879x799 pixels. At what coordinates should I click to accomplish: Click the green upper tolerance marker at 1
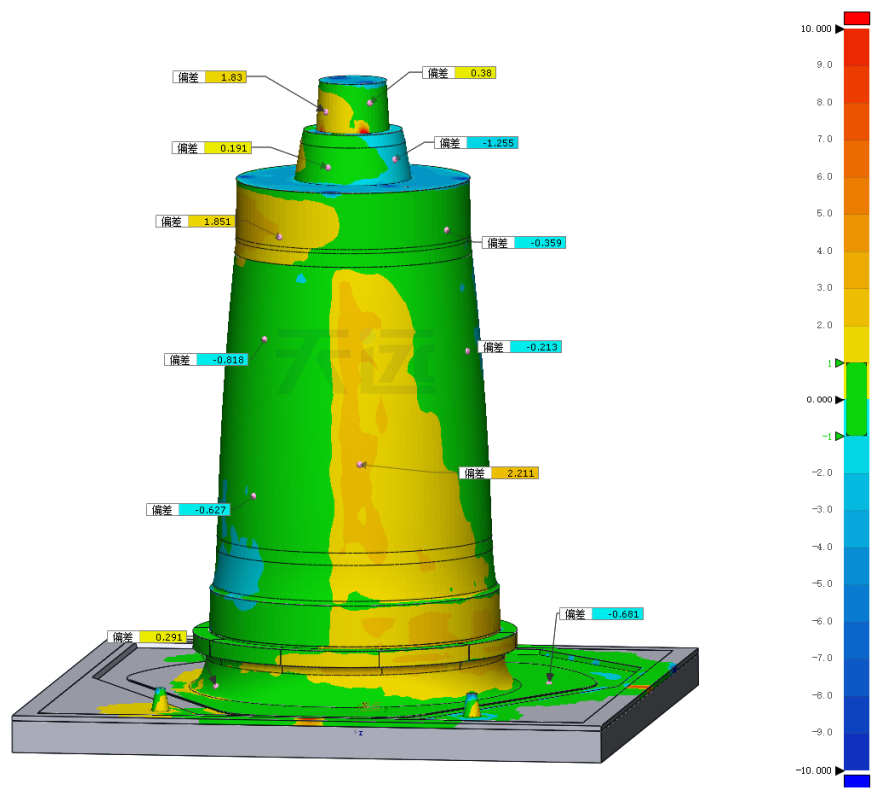tap(840, 363)
